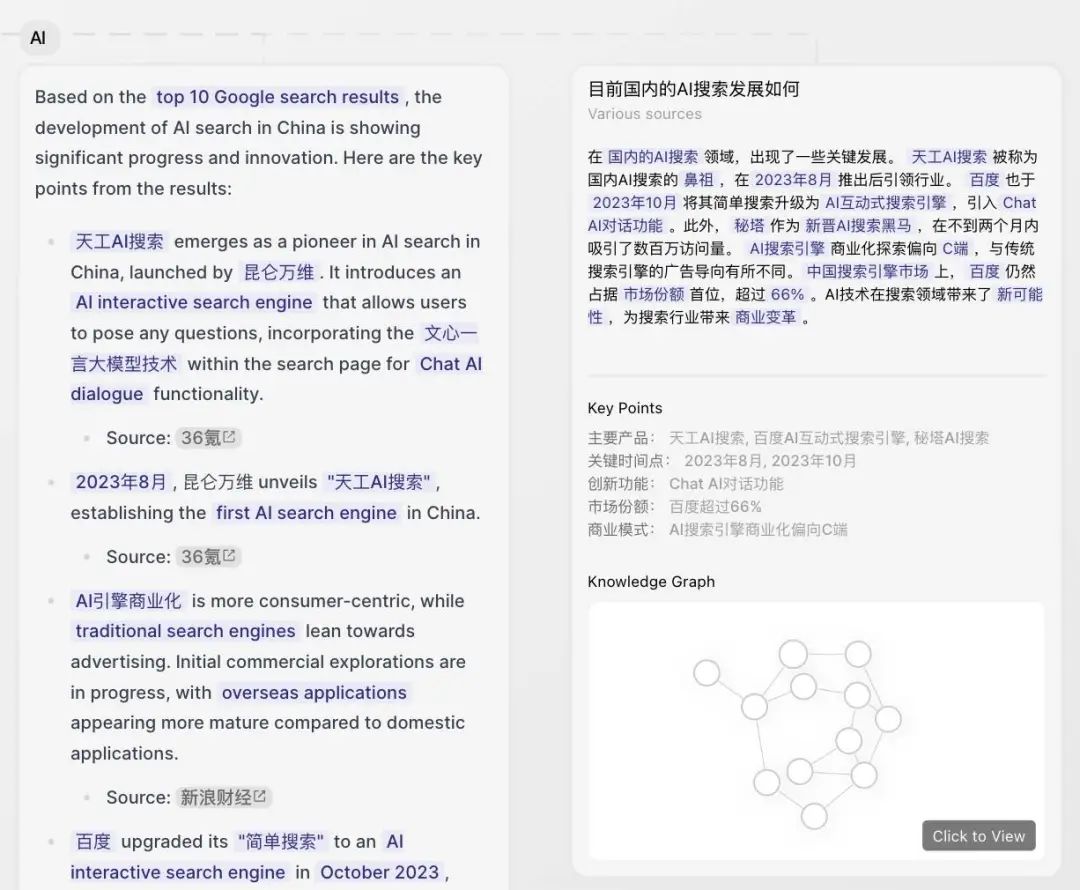The width and height of the screenshot is (1080, 890).
Task: Click the highlighted term 文心一言大模型技术
Action: (x=274, y=349)
